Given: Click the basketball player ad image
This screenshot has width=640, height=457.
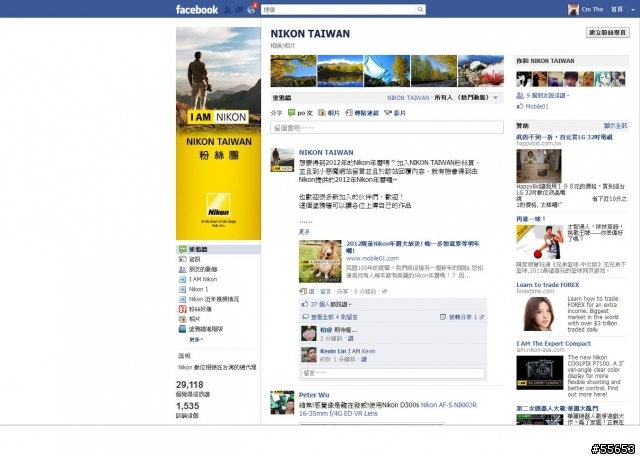Looking at the screenshot, I should point(540,242).
